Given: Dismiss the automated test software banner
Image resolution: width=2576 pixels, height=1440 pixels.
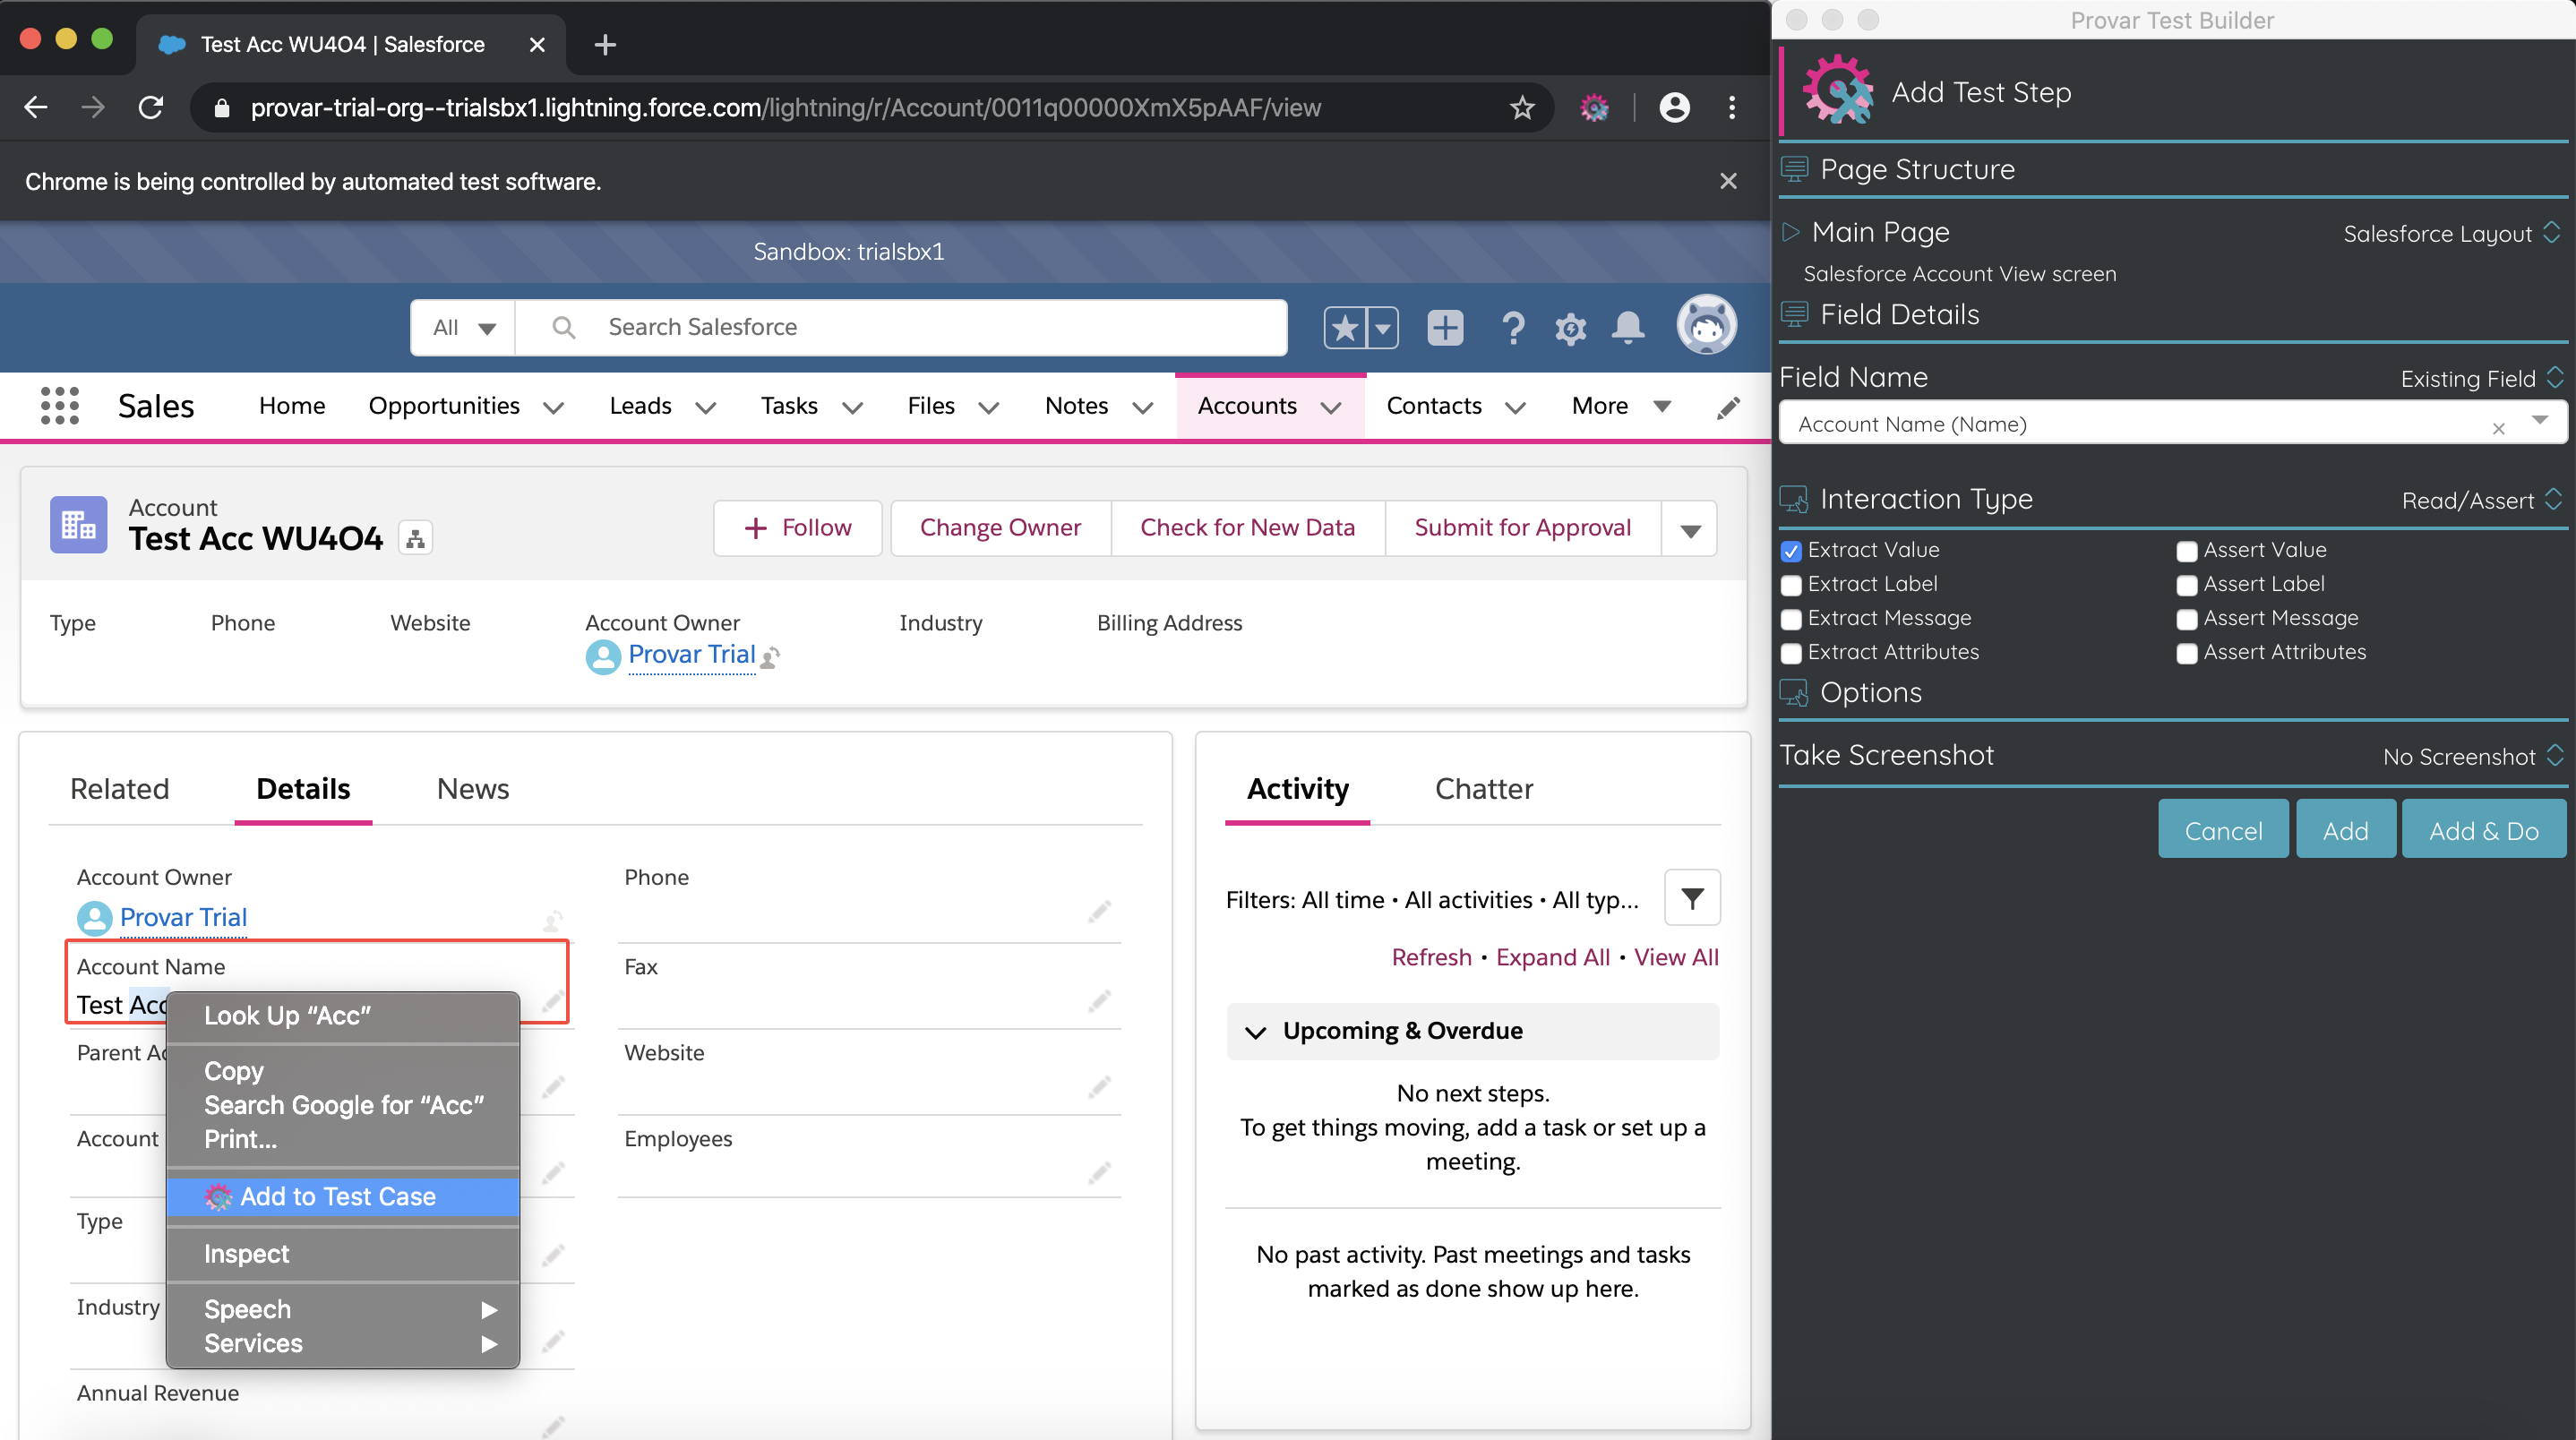Looking at the screenshot, I should point(1728,181).
